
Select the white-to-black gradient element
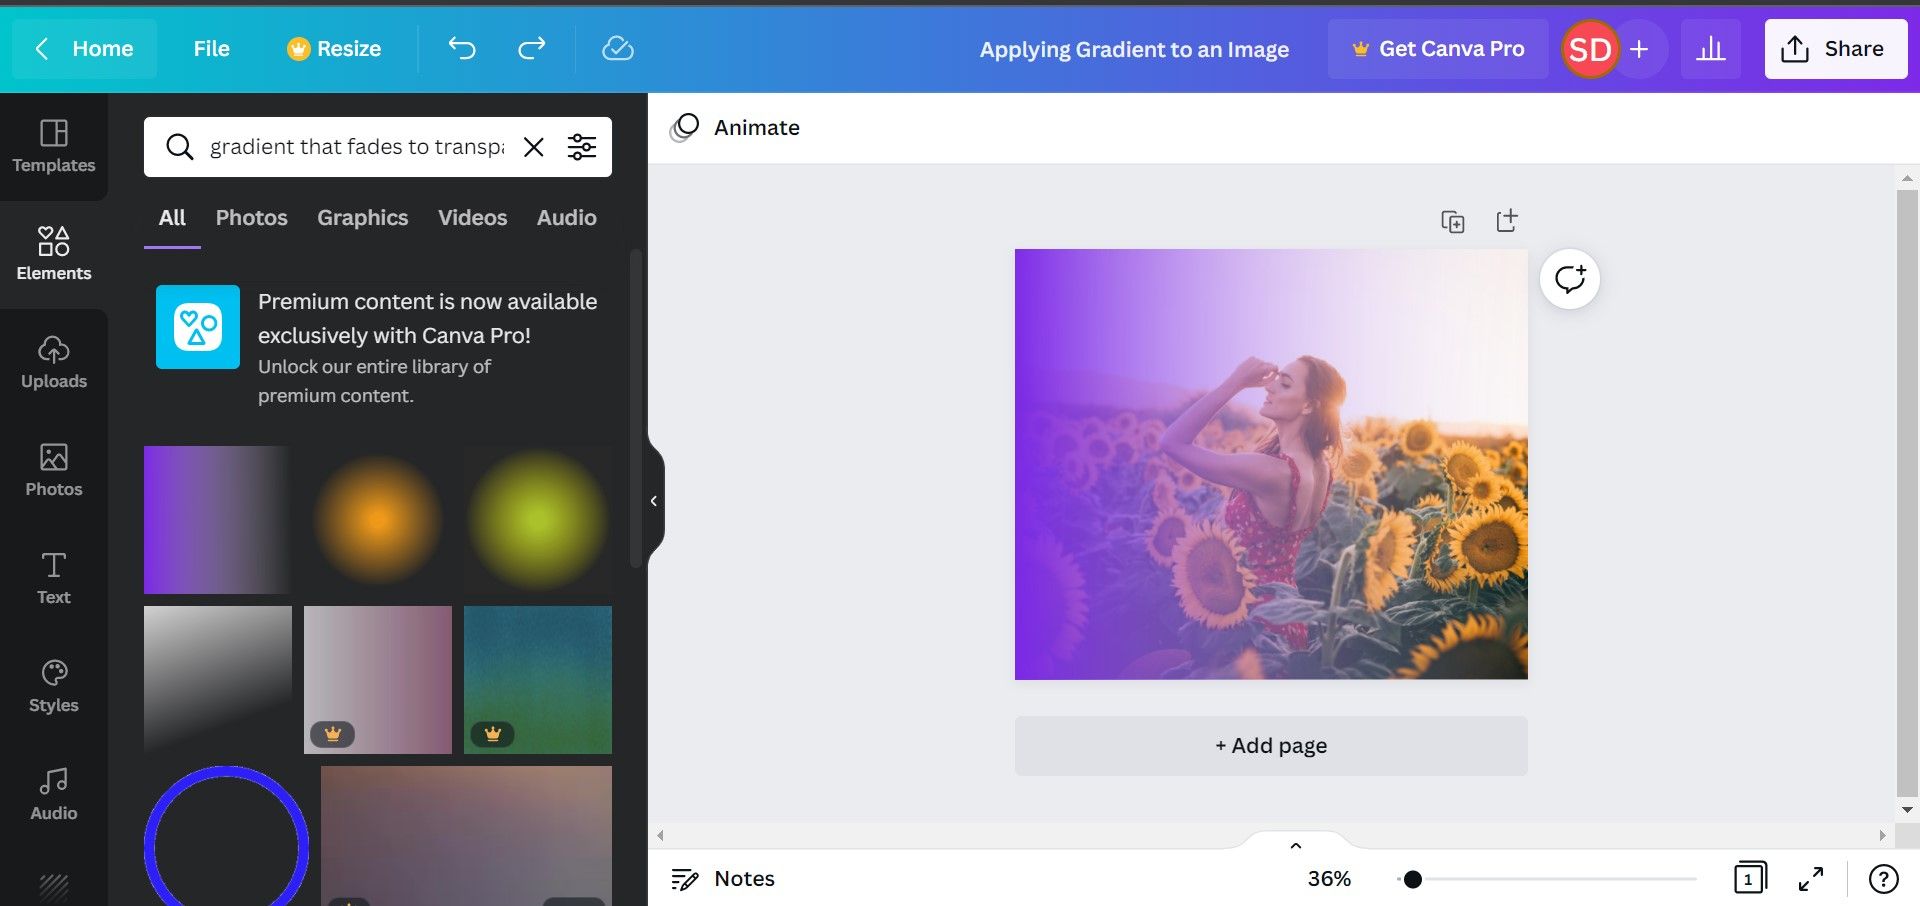pyautogui.click(x=218, y=680)
